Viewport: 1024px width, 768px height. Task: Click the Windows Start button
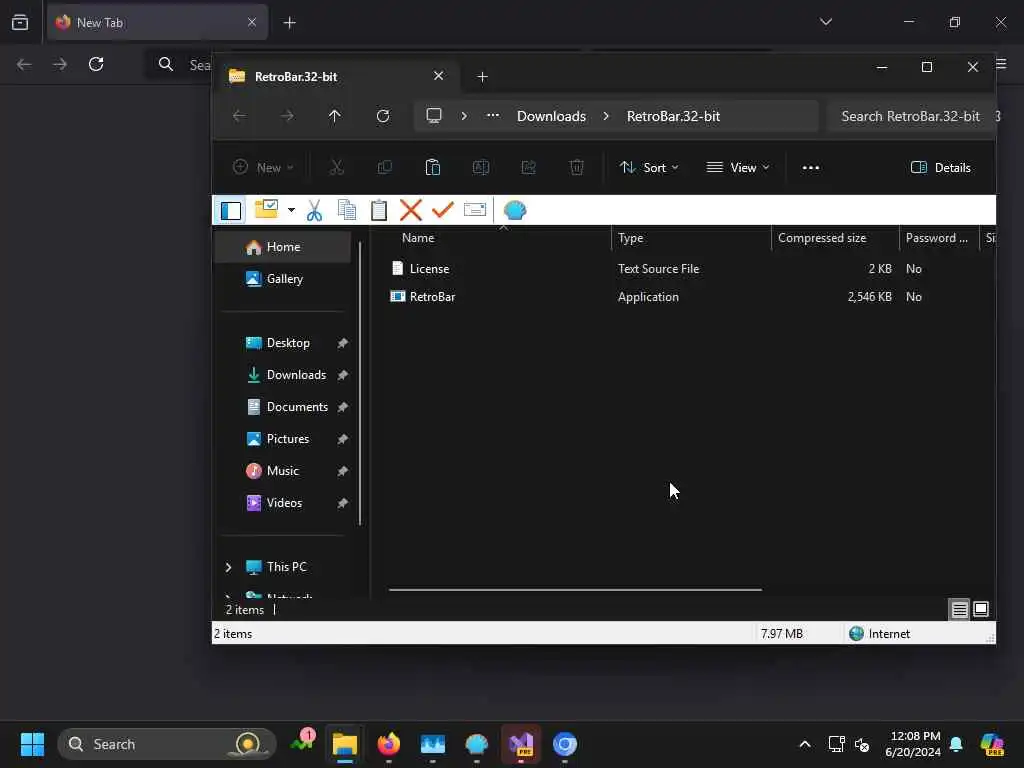(x=32, y=744)
